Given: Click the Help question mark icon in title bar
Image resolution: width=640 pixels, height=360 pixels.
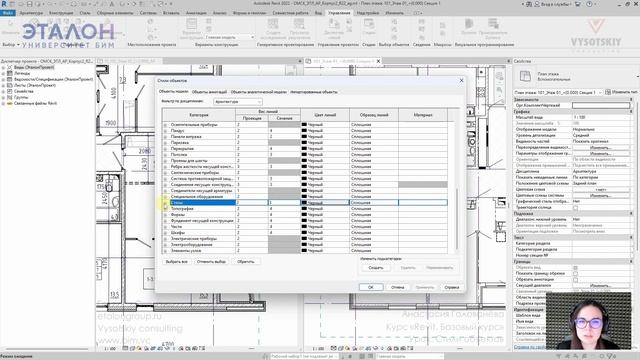Looking at the screenshot, I should point(589,4).
